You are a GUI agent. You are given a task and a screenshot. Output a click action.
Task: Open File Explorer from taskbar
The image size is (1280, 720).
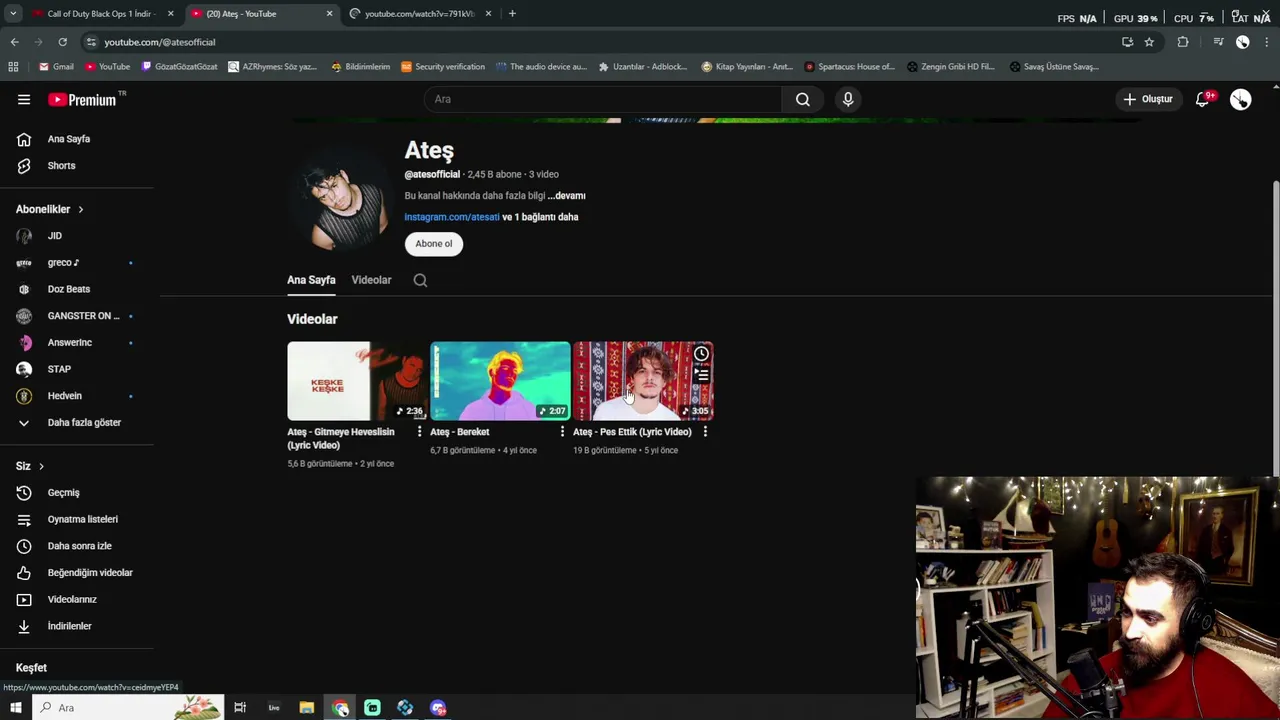point(307,708)
